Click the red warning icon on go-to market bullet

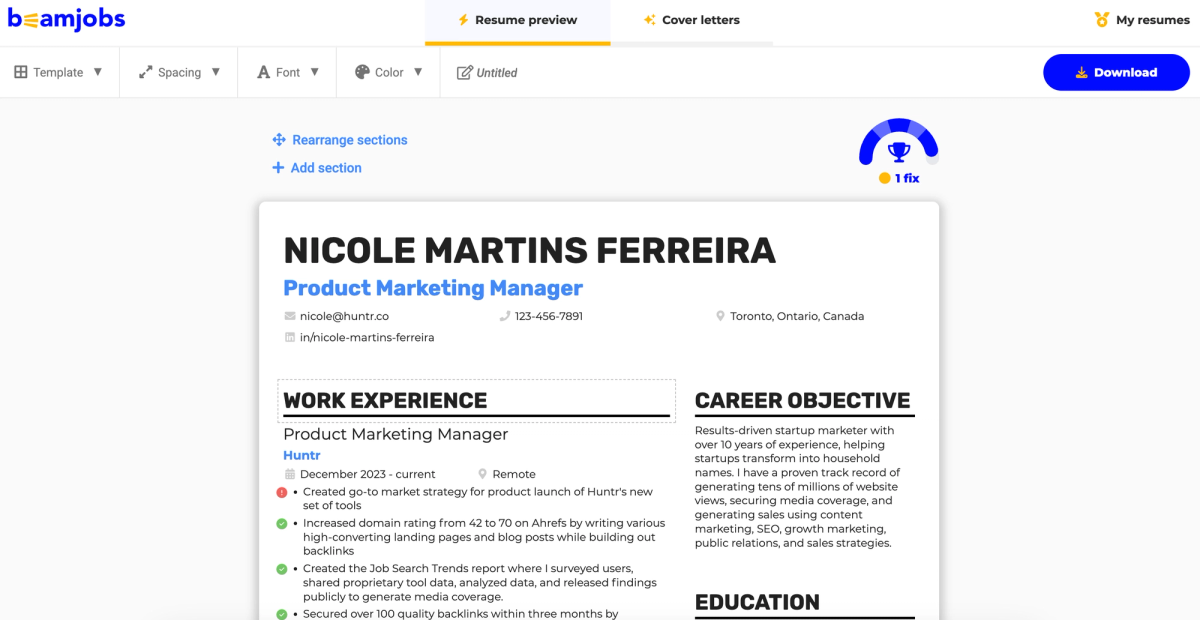tap(282, 492)
